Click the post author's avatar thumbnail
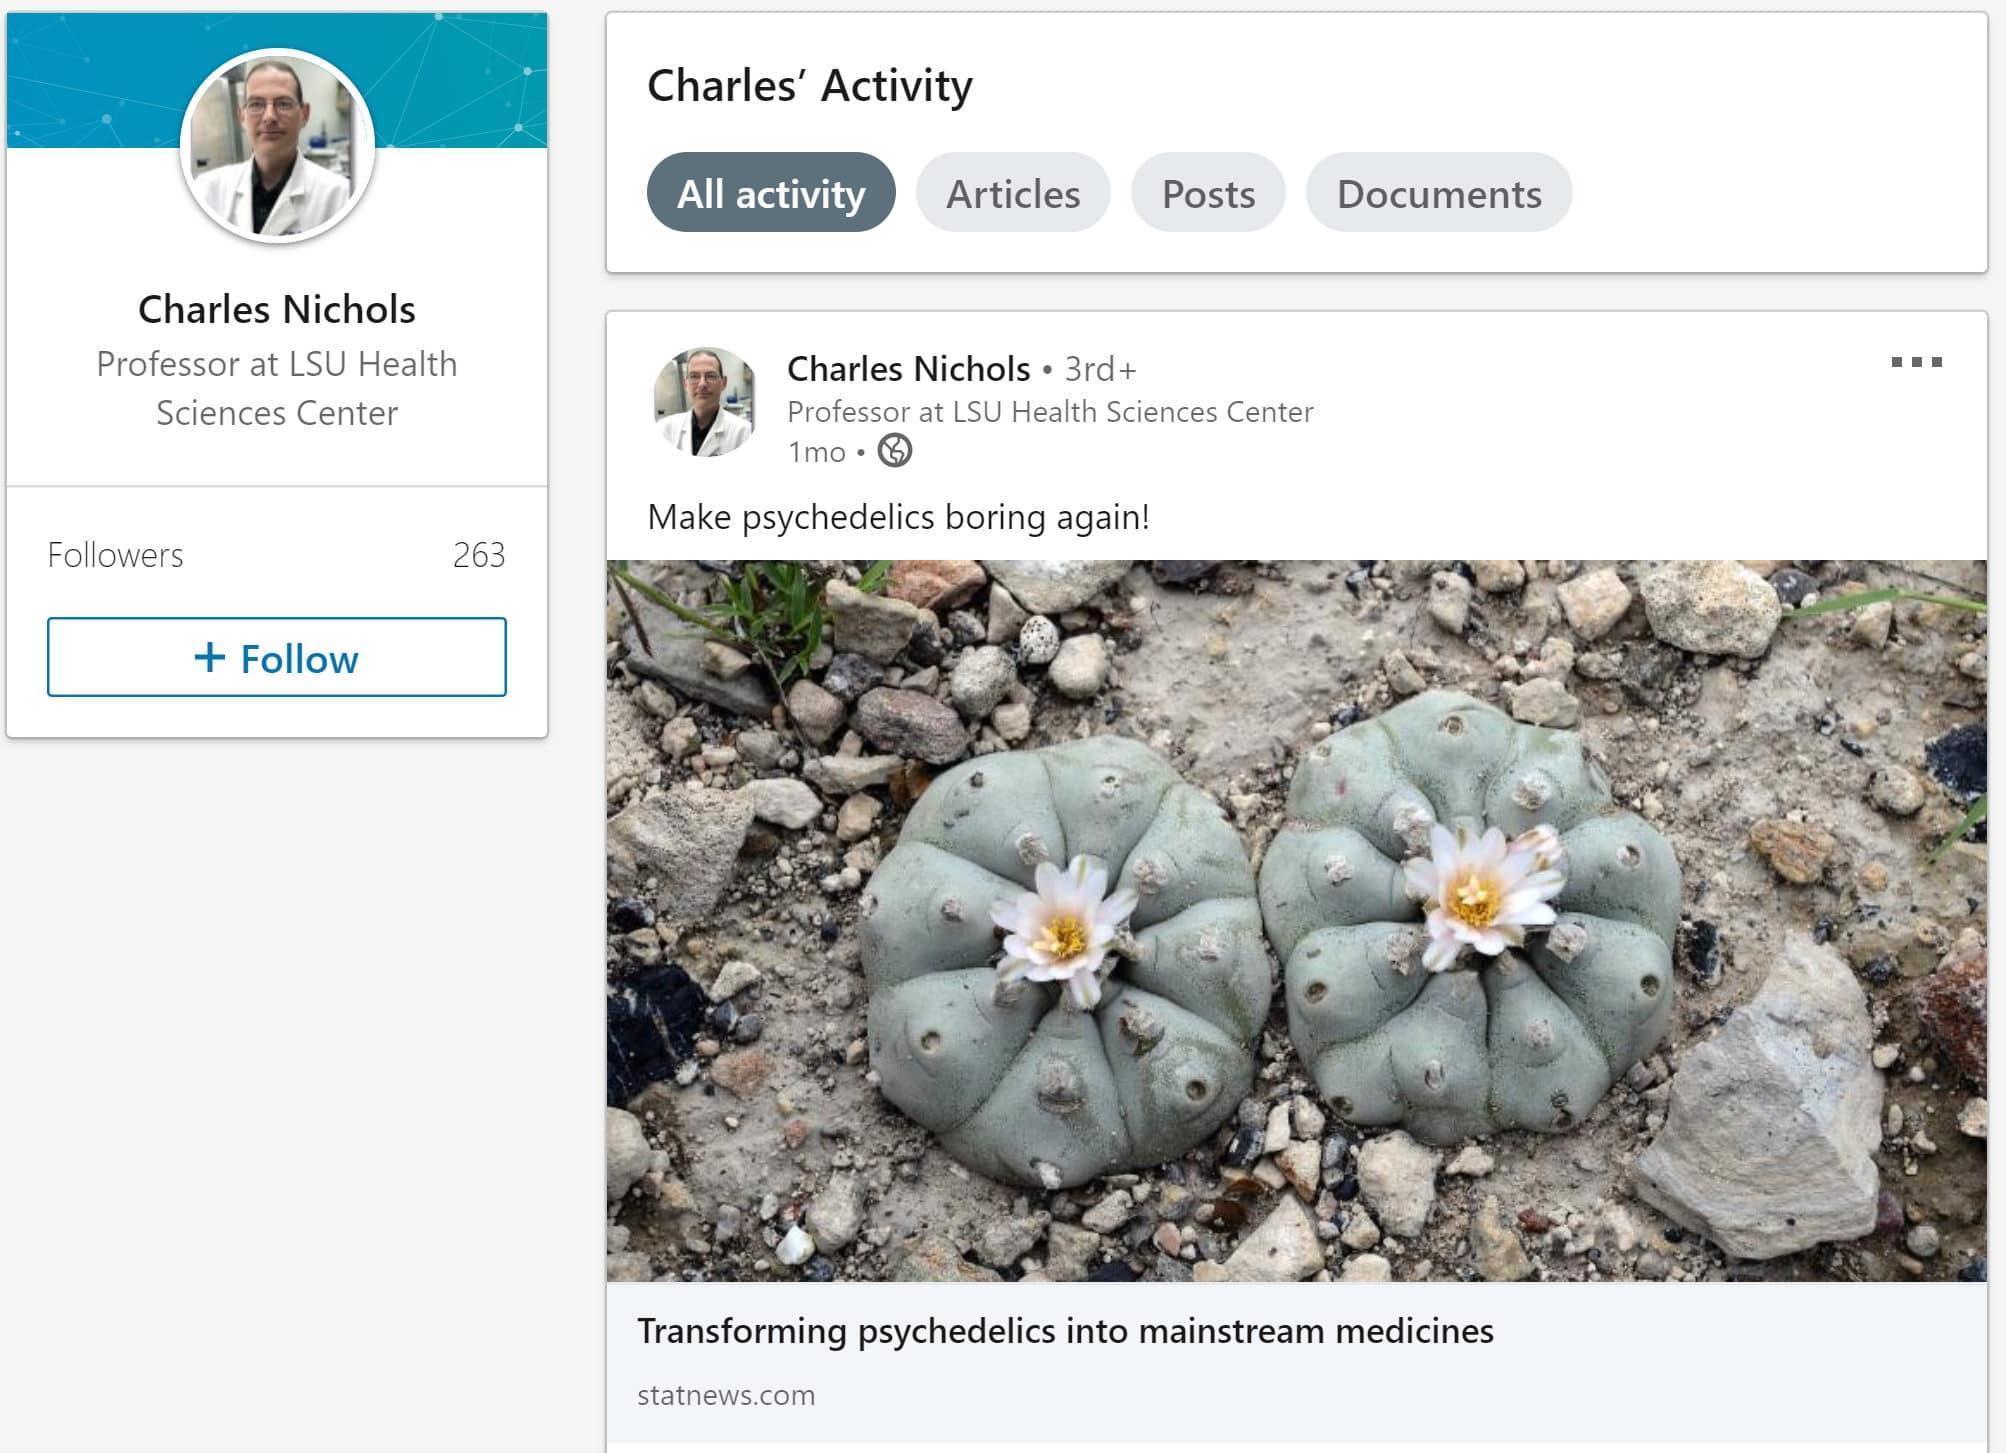Image resolution: width=2006 pixels, height=1453 pixels. click(x=705, y=402)
